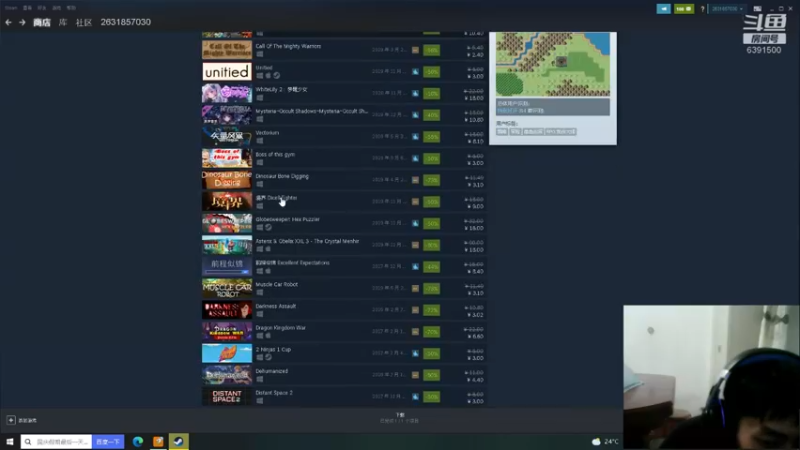This screenshot has height=450, width=800.
Task: Click the discount badge on Boss of this gym row
Action: (432, 159)
